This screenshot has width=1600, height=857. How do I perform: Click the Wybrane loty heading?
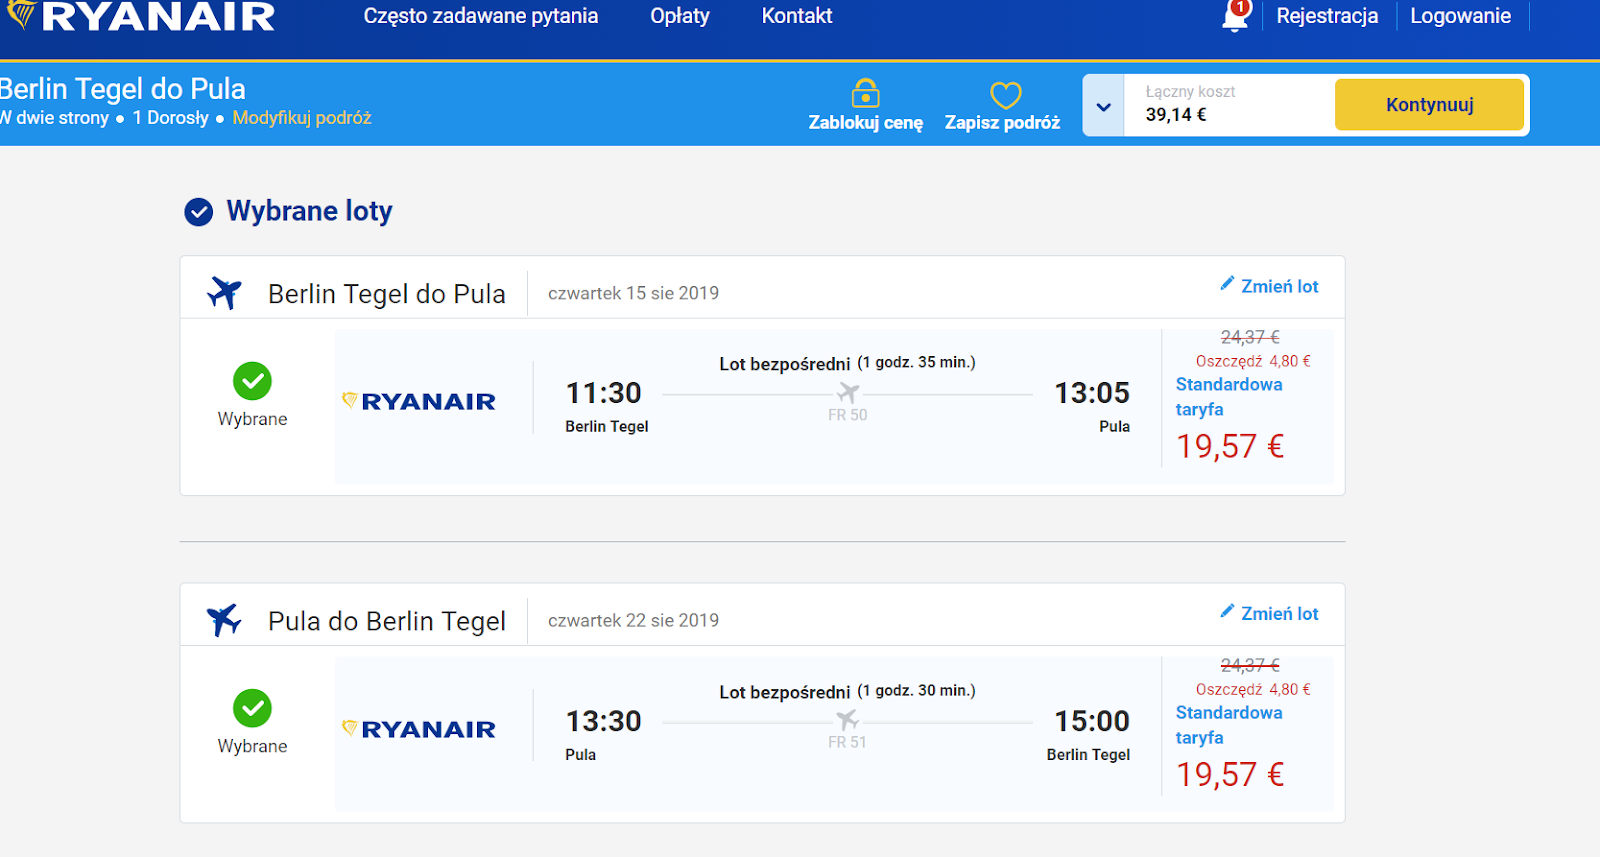[309, 211]
